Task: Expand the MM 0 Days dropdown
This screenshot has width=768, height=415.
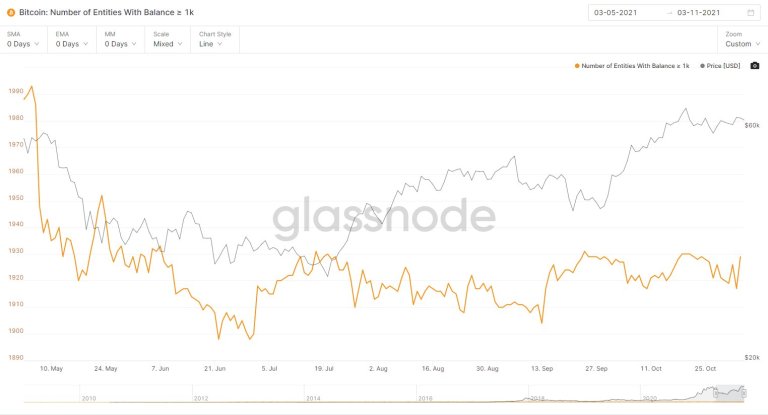Action: pos(120,40)
